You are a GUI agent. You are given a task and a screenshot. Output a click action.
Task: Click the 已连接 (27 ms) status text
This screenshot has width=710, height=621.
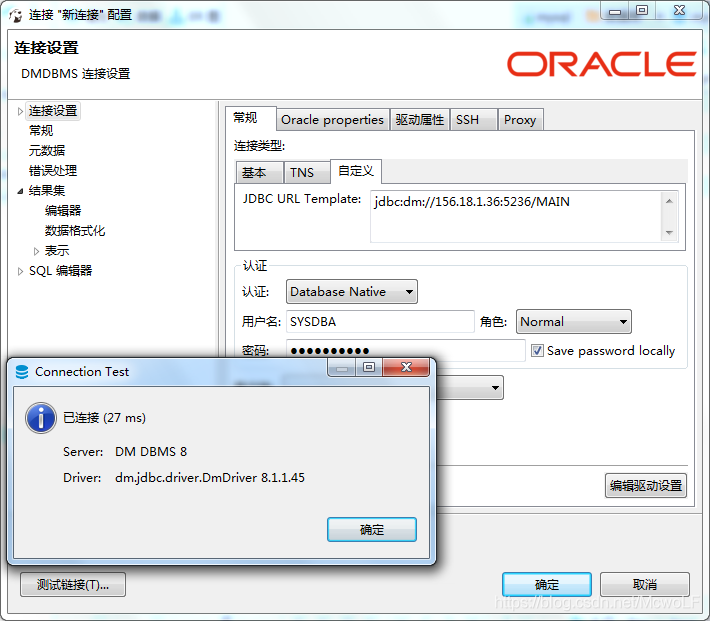[x=105, y=418]
